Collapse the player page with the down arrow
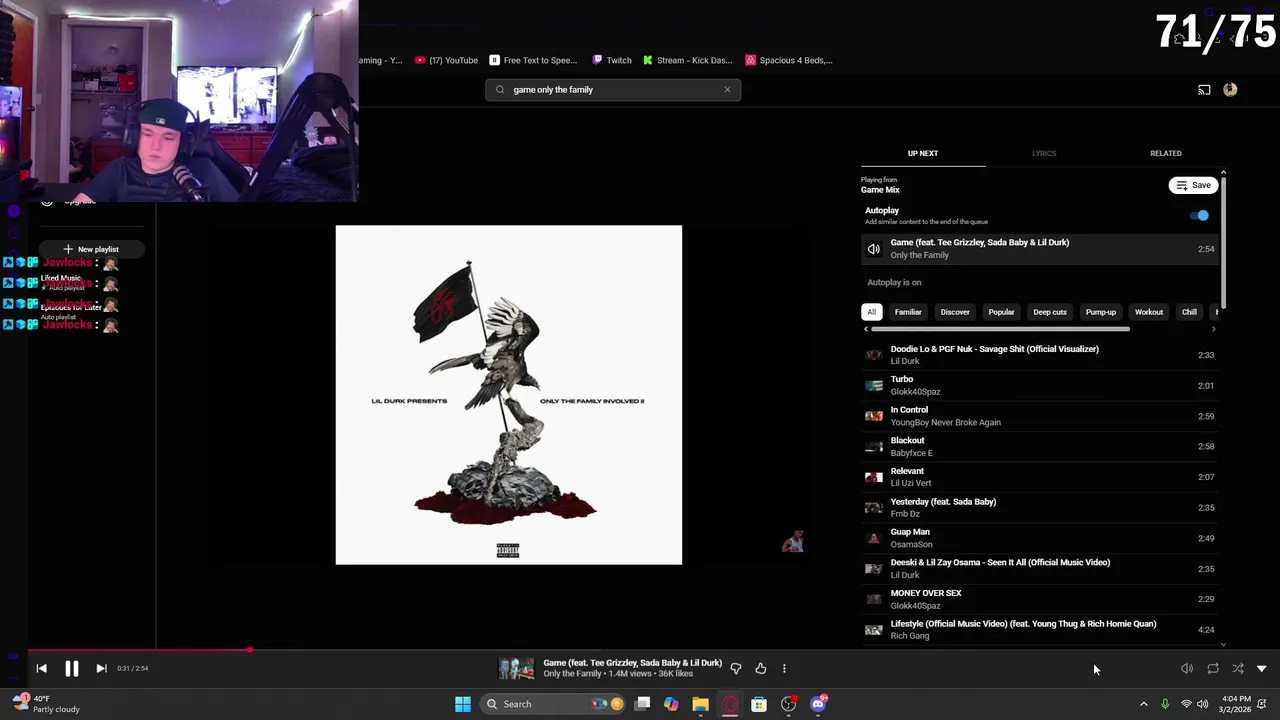The width and height of the screenshot is (1280, 720). 1262,668
